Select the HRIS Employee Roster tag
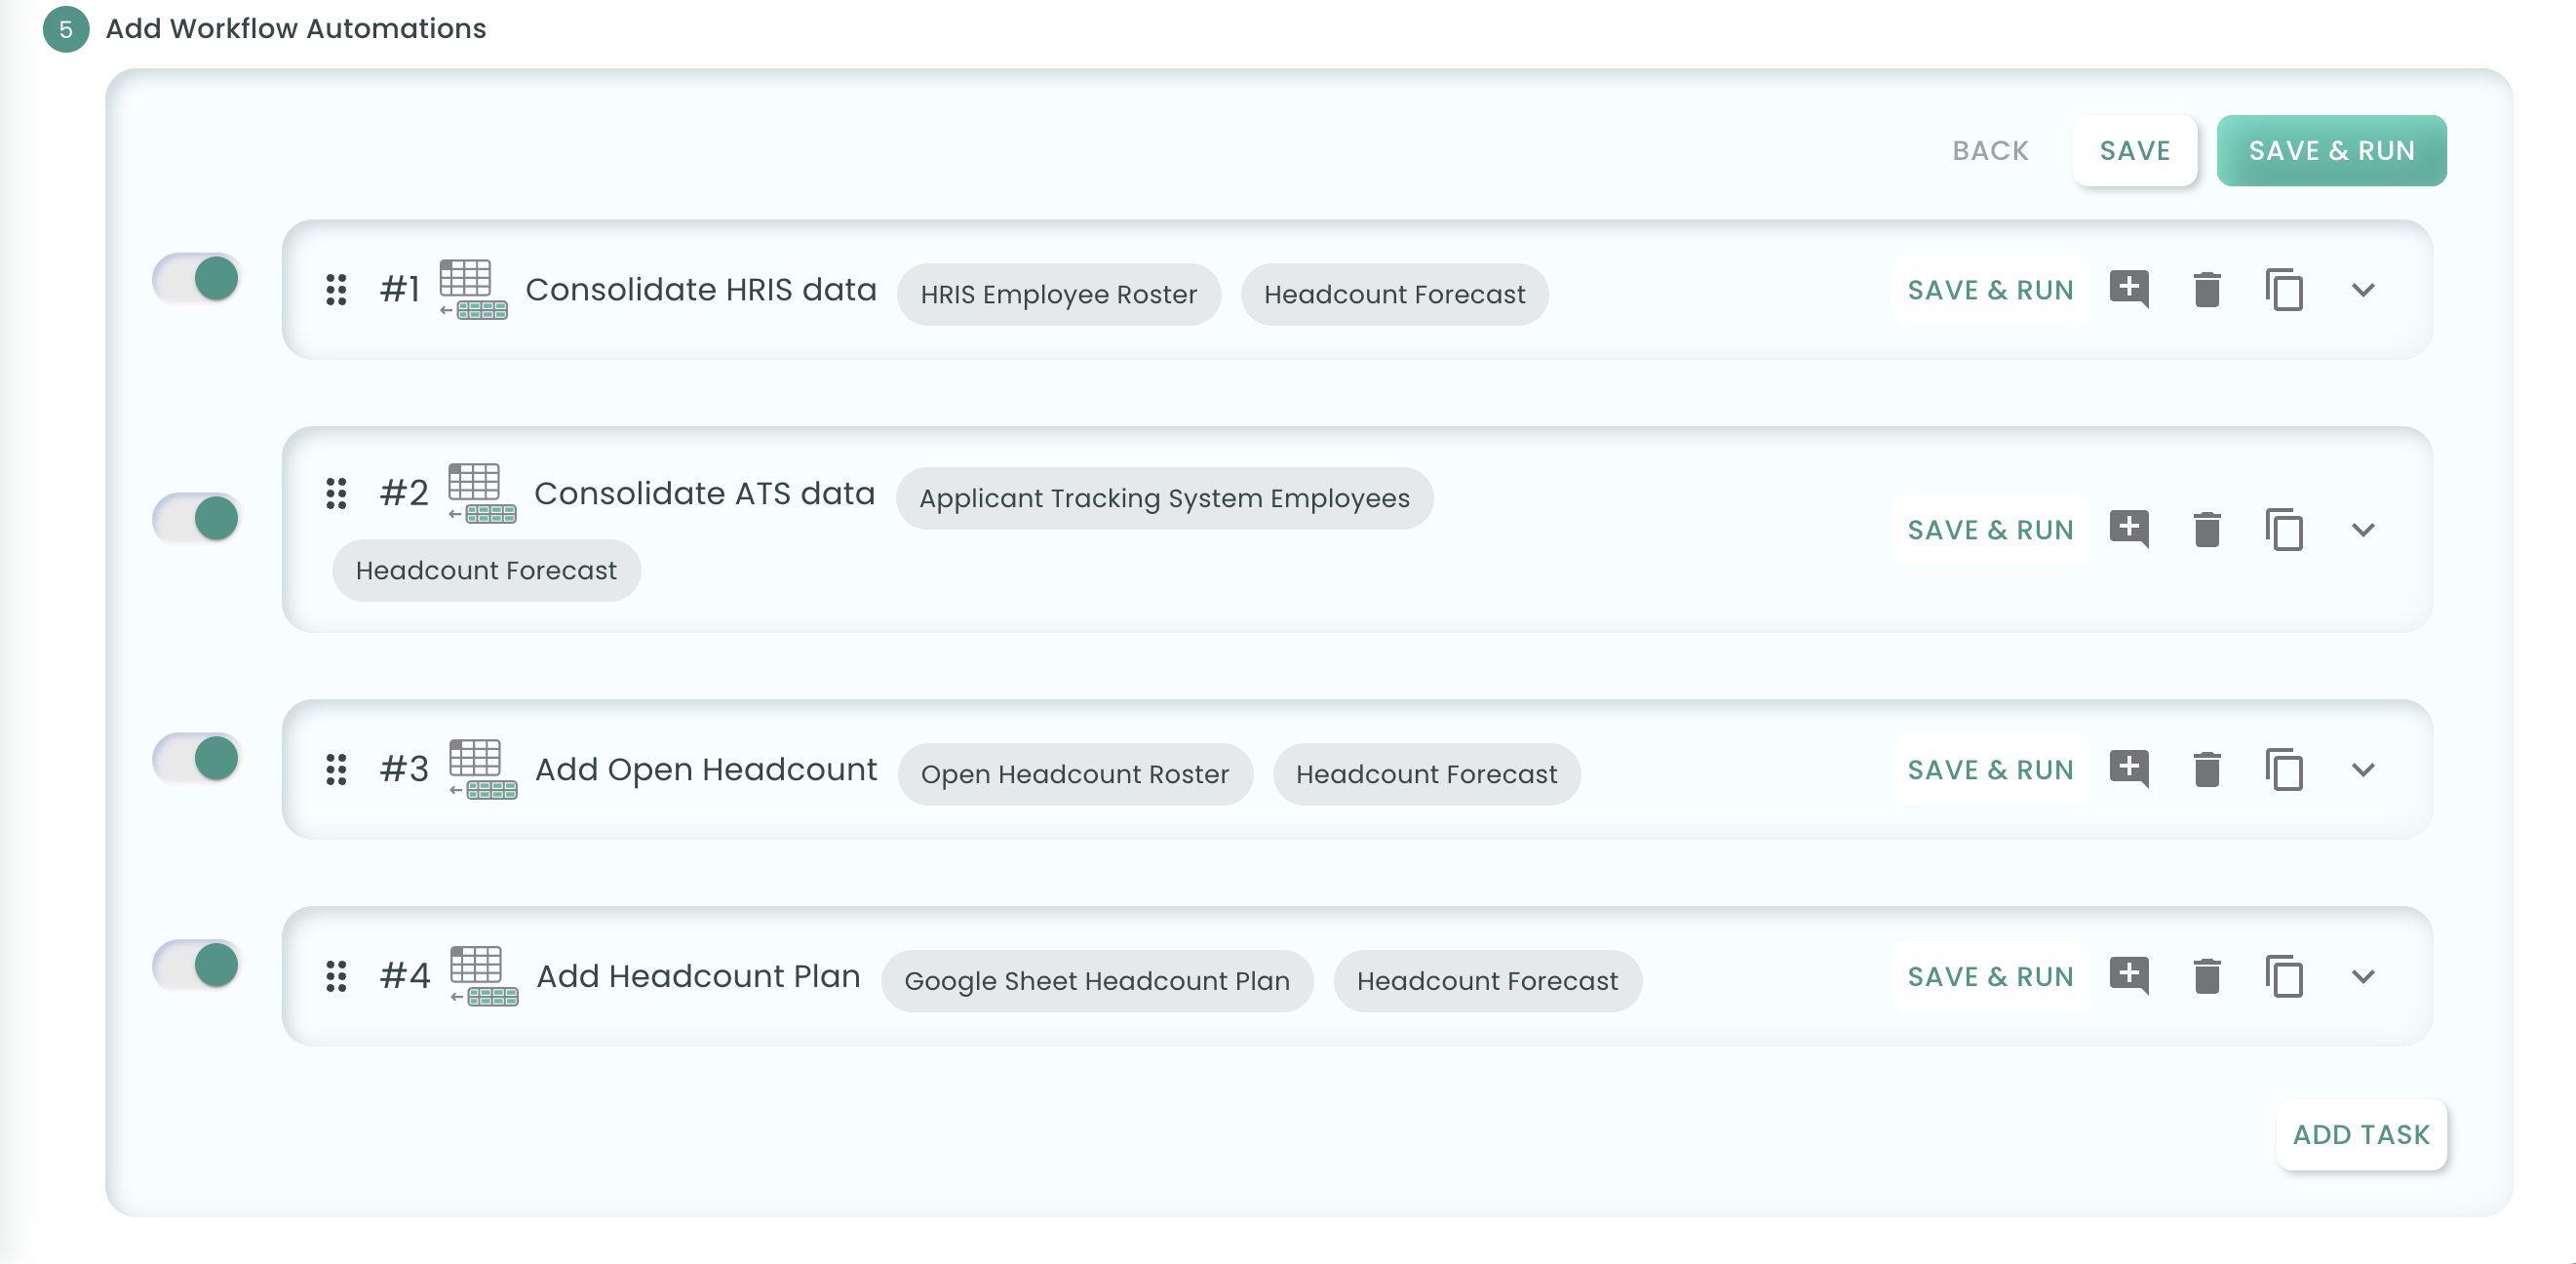 [x=1058, y=294]
